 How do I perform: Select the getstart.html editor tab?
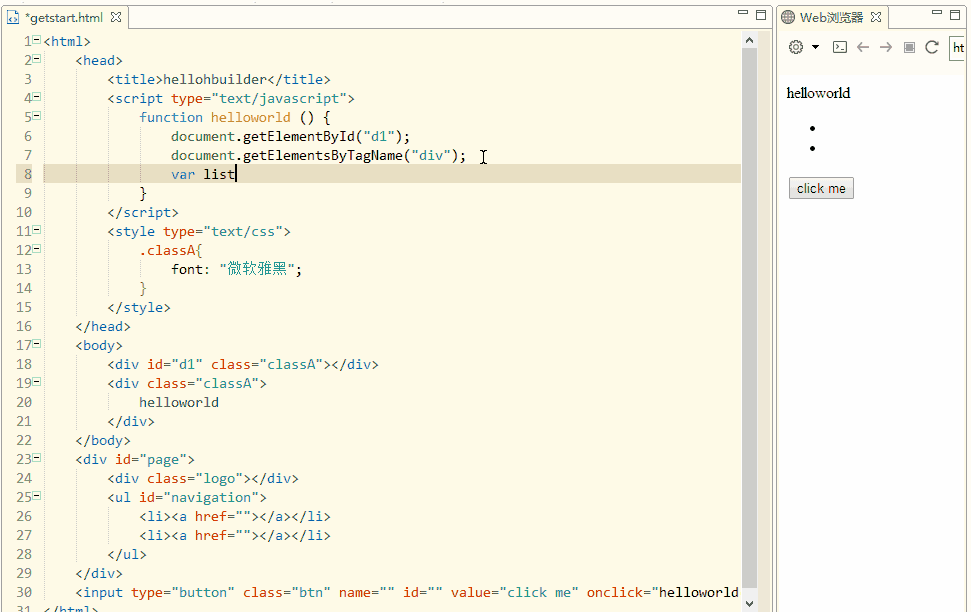64,18
